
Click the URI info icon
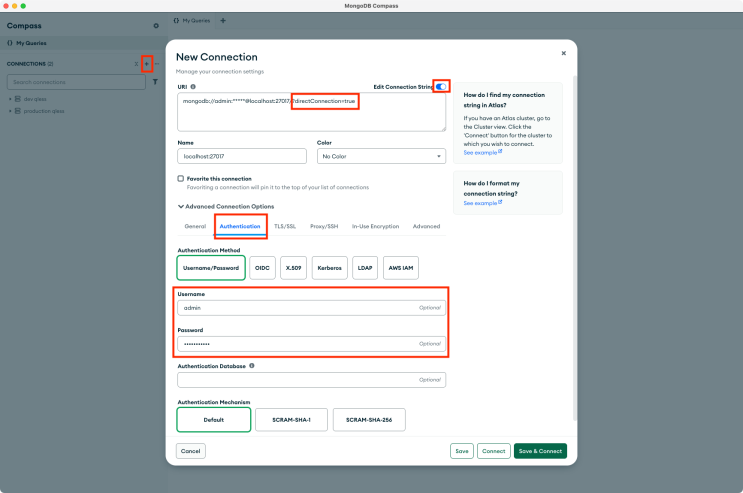coord(193,87)
